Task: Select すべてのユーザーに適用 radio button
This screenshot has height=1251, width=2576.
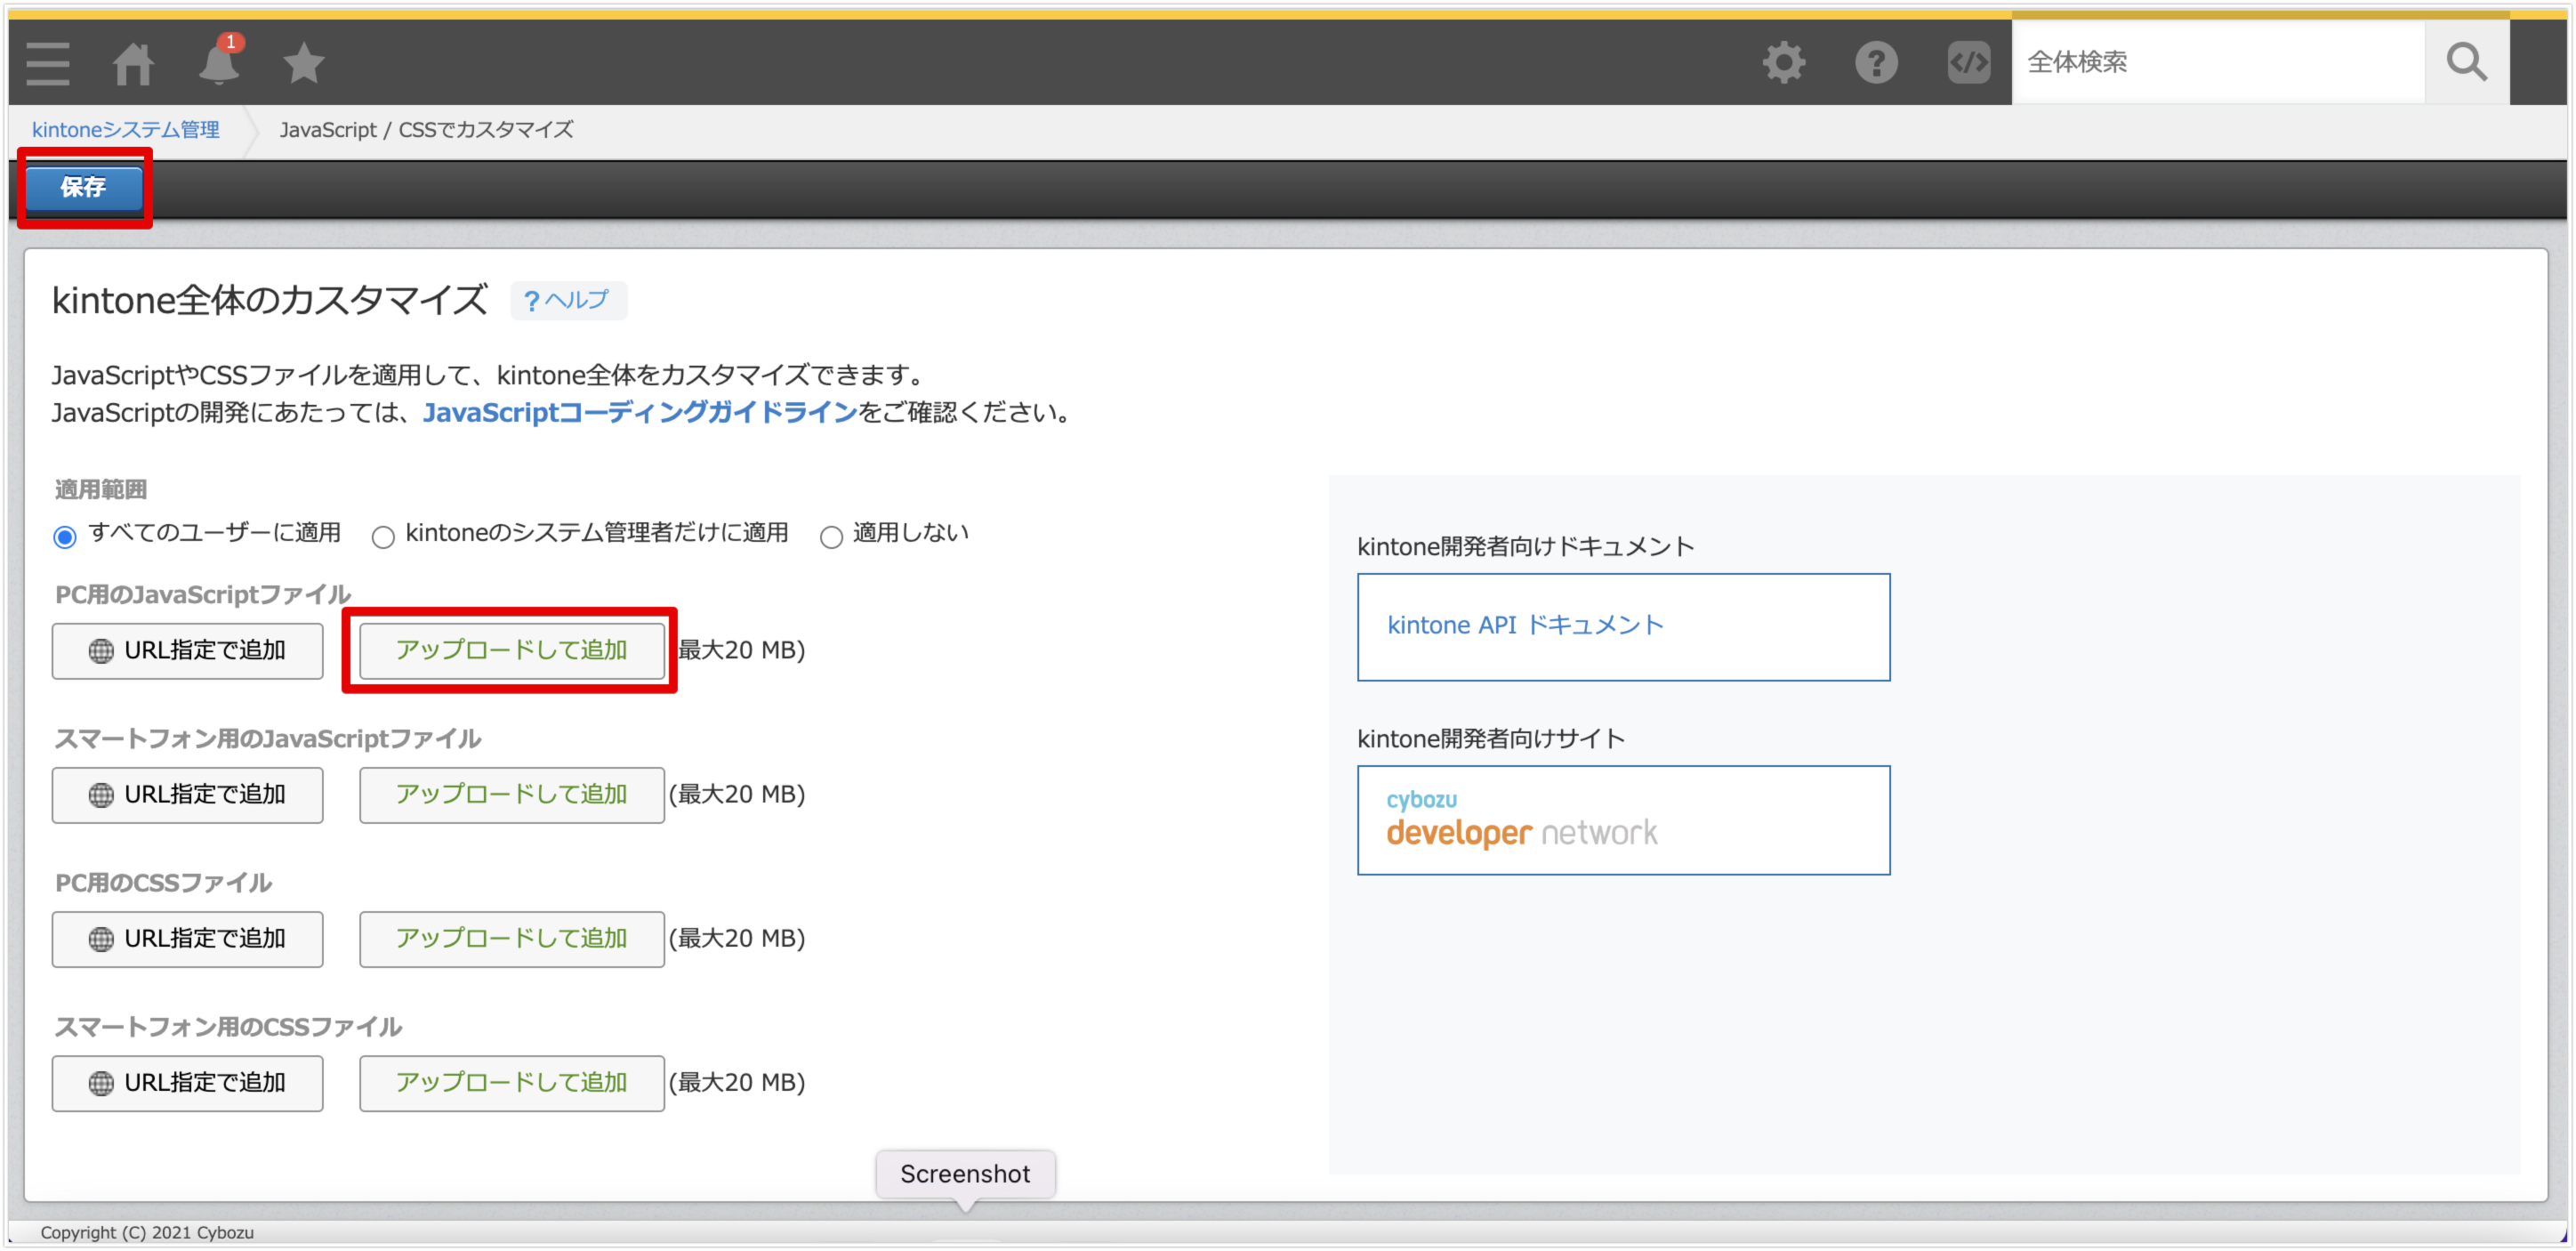Action: click(65, 537)
